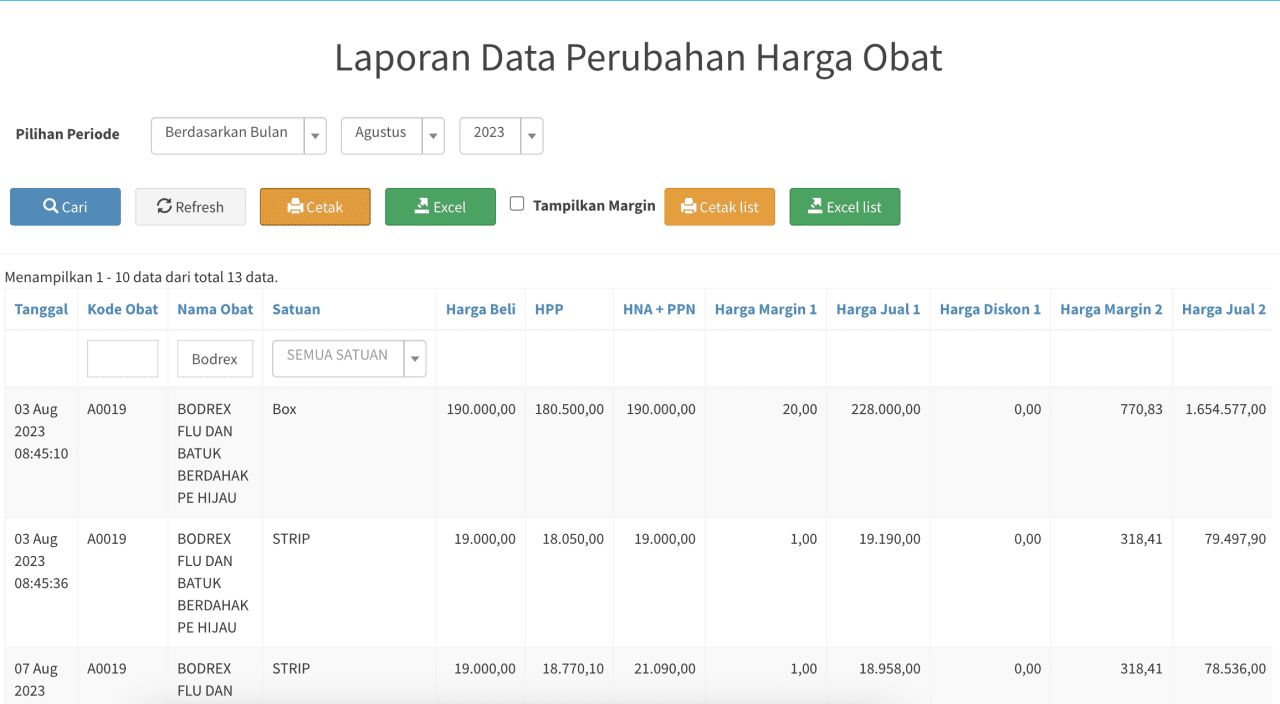Open the SEMUA SATUAN filter dropdown
The width and height of the screenshot is (1280, 704).
pos(415,358)
